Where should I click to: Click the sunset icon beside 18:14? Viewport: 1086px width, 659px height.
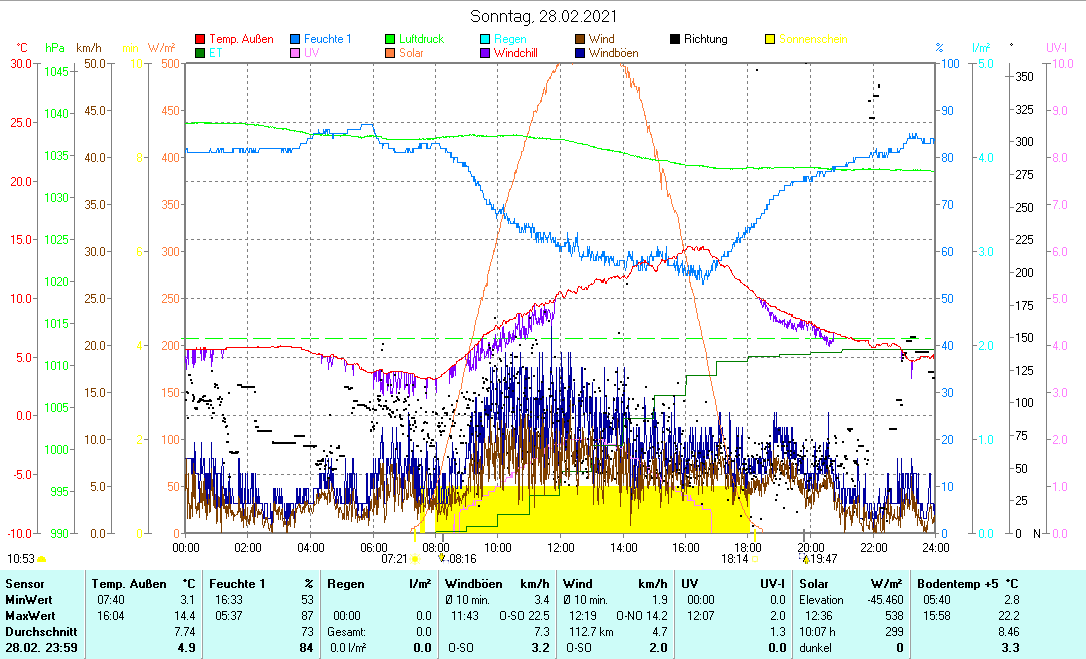(x=754, y=559)
